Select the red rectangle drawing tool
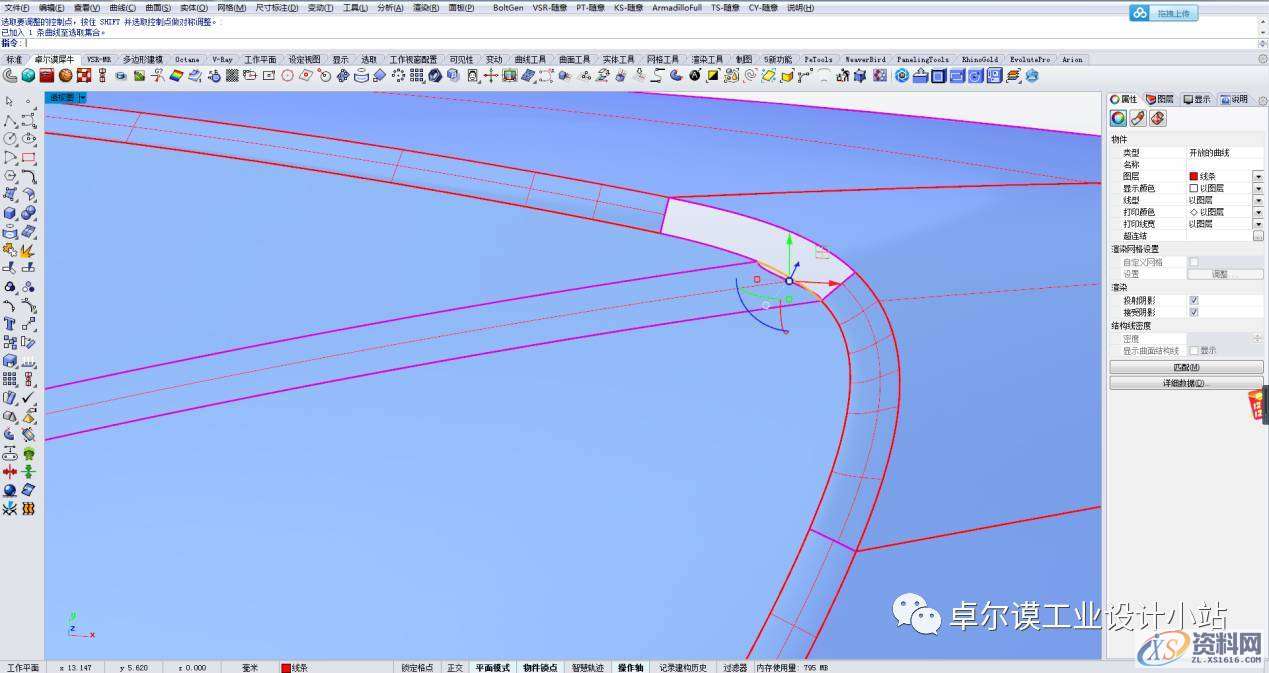This screenshot has width=1269, height=673. click(x=28, y=158)
